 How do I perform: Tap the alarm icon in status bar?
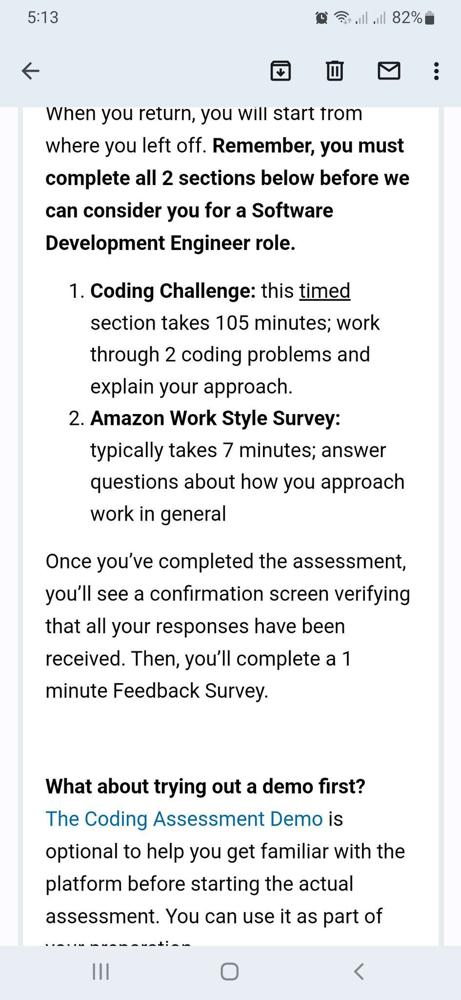[322, 18]
